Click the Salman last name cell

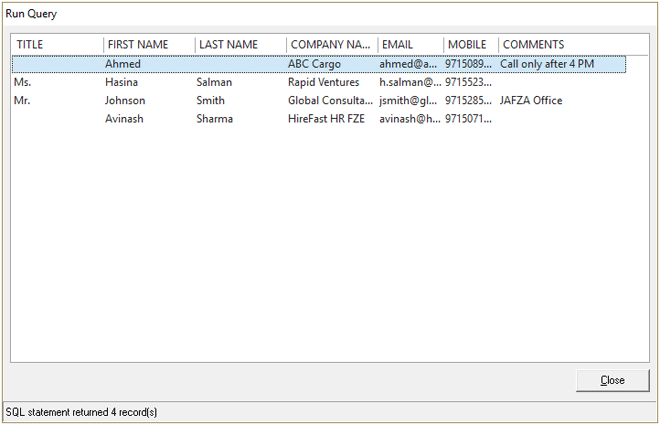214,82
